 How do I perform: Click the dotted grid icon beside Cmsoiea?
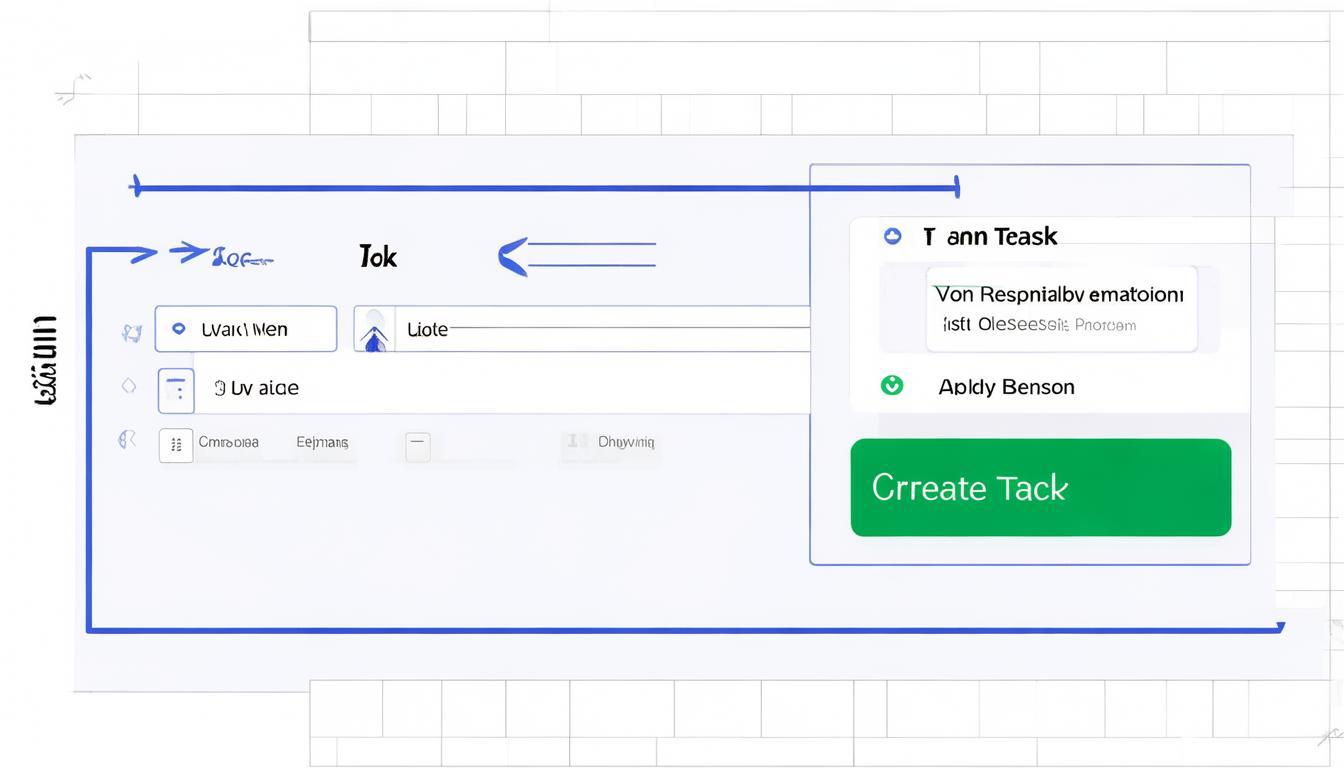click(x=176, y=445)
